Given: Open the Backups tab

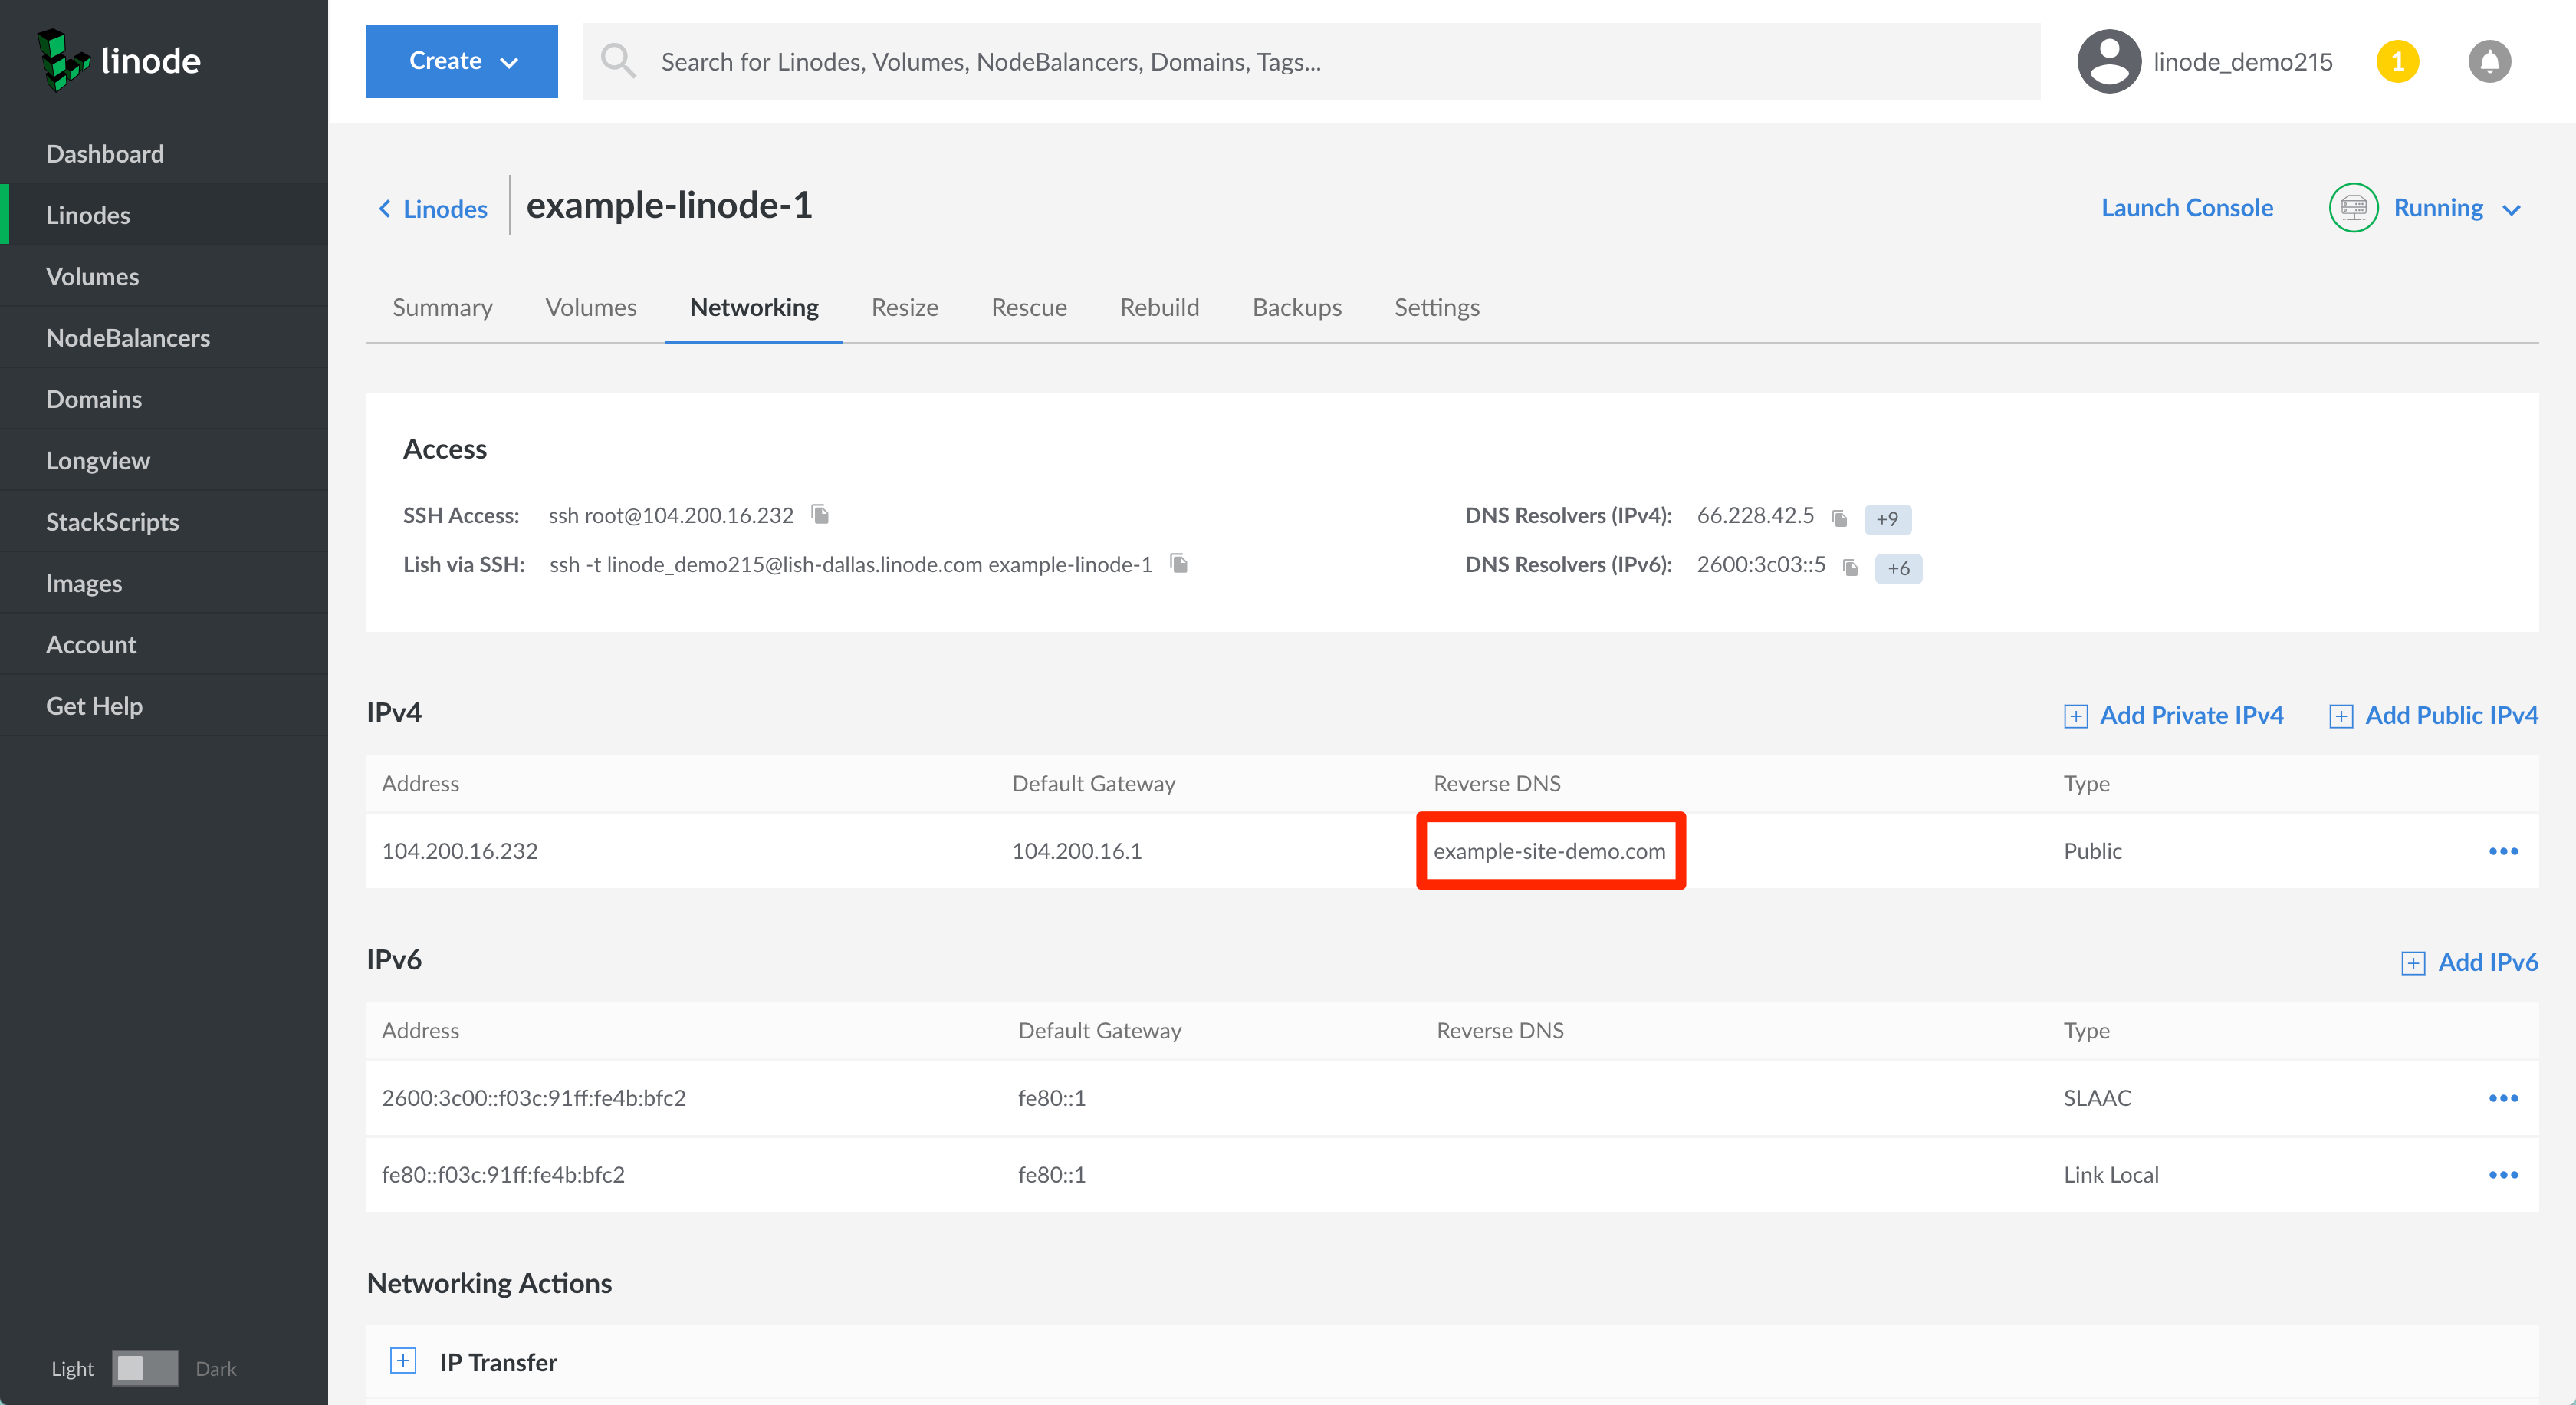Looking at the screenshot, I should point(1296,307).
